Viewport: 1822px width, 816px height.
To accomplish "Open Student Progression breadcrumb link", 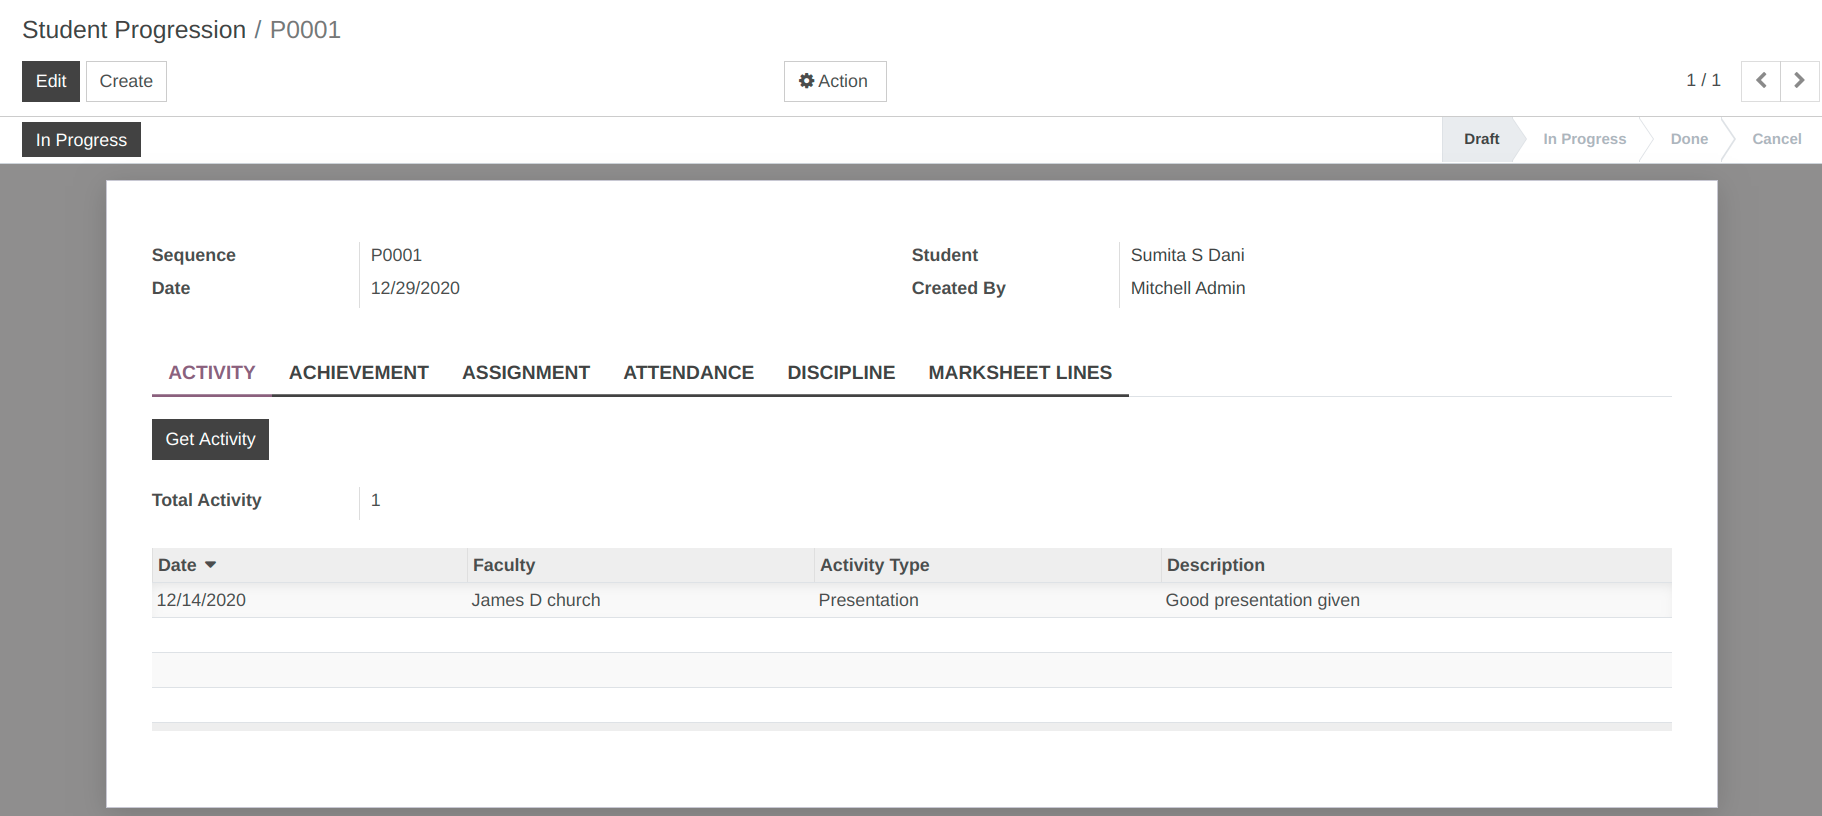I will pos(134,30).
